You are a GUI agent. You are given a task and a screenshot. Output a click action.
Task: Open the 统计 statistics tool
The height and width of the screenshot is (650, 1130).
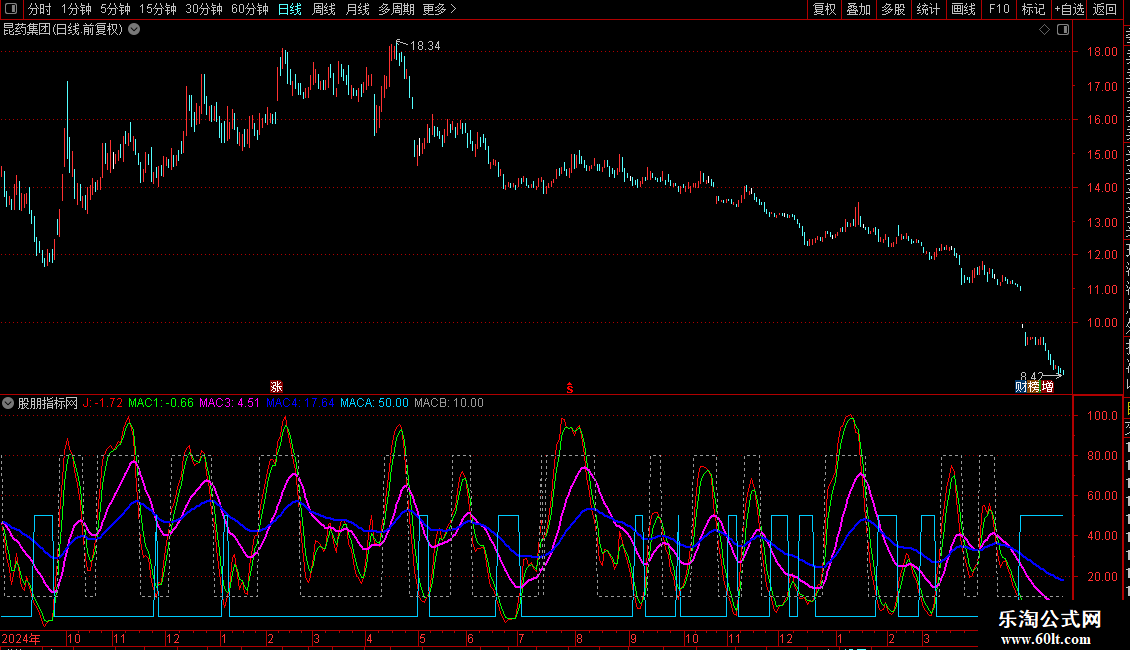click(x=927, y=9)
